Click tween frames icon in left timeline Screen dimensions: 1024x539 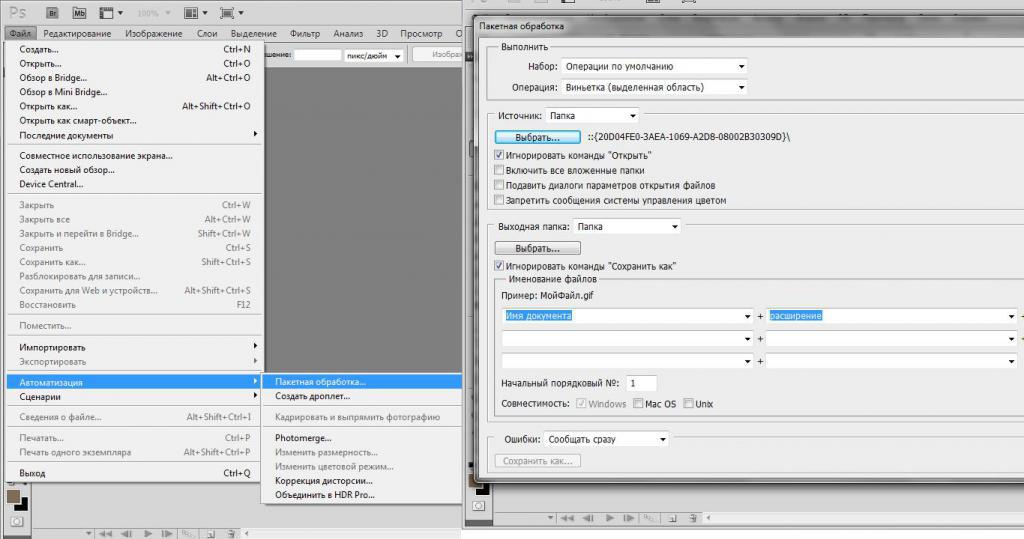[188, 534]
